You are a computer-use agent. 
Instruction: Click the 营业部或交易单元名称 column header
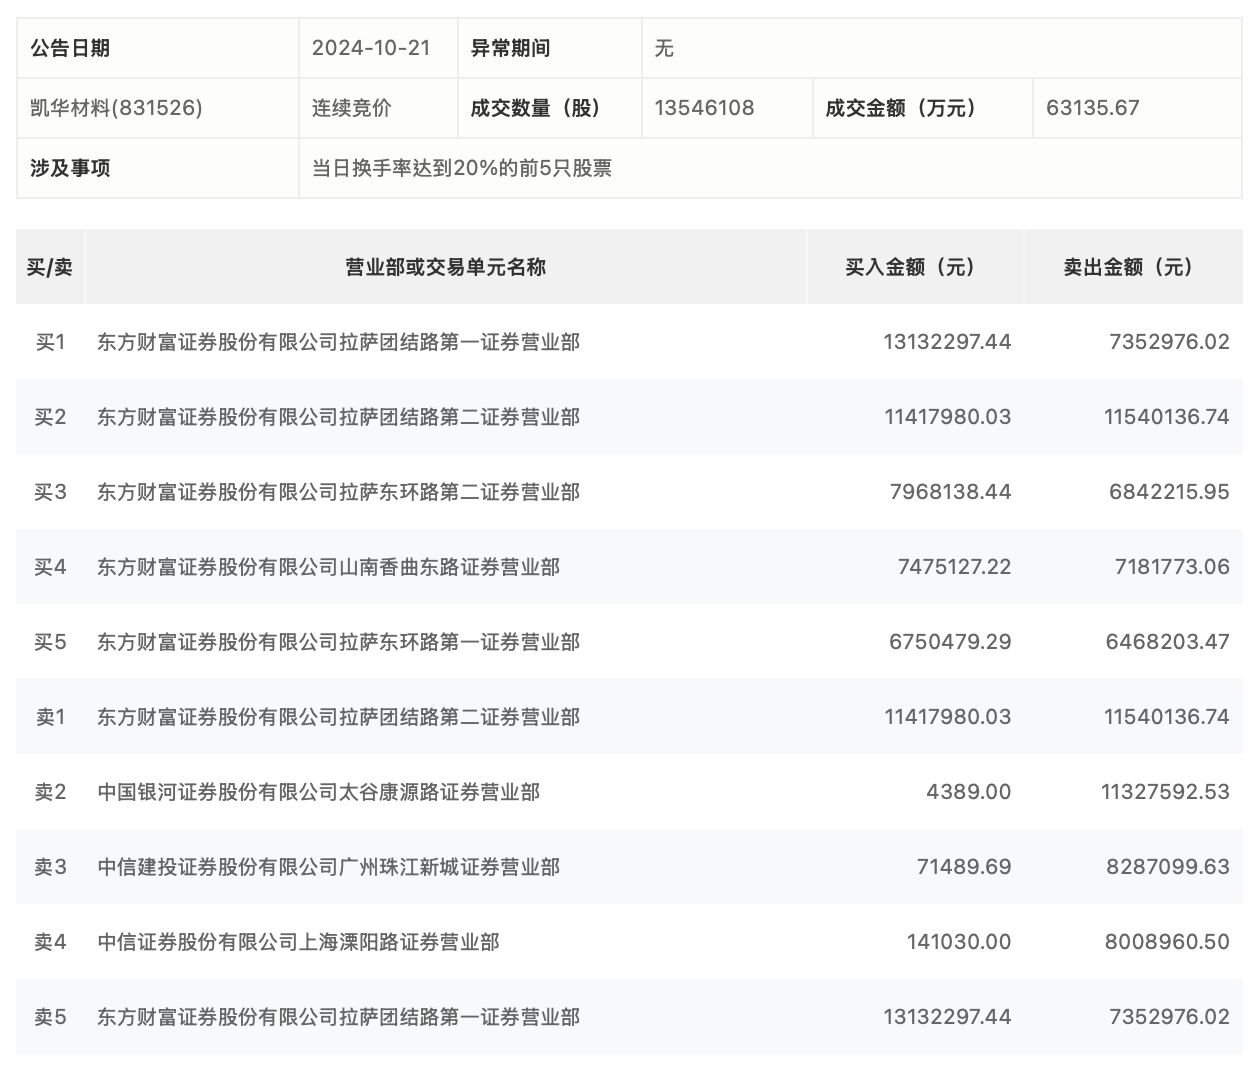pyautogui.click(x=446, y=267)
